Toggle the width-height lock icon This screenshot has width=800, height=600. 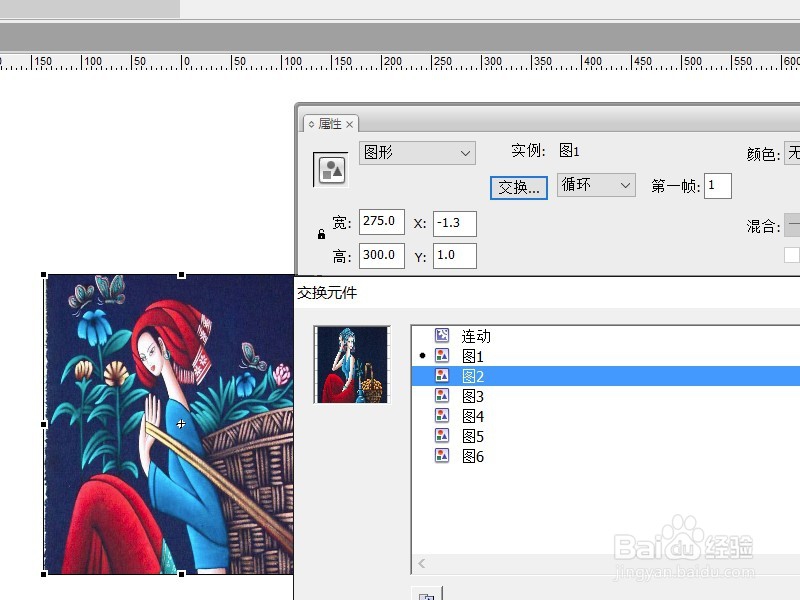[x=321, y=234]
